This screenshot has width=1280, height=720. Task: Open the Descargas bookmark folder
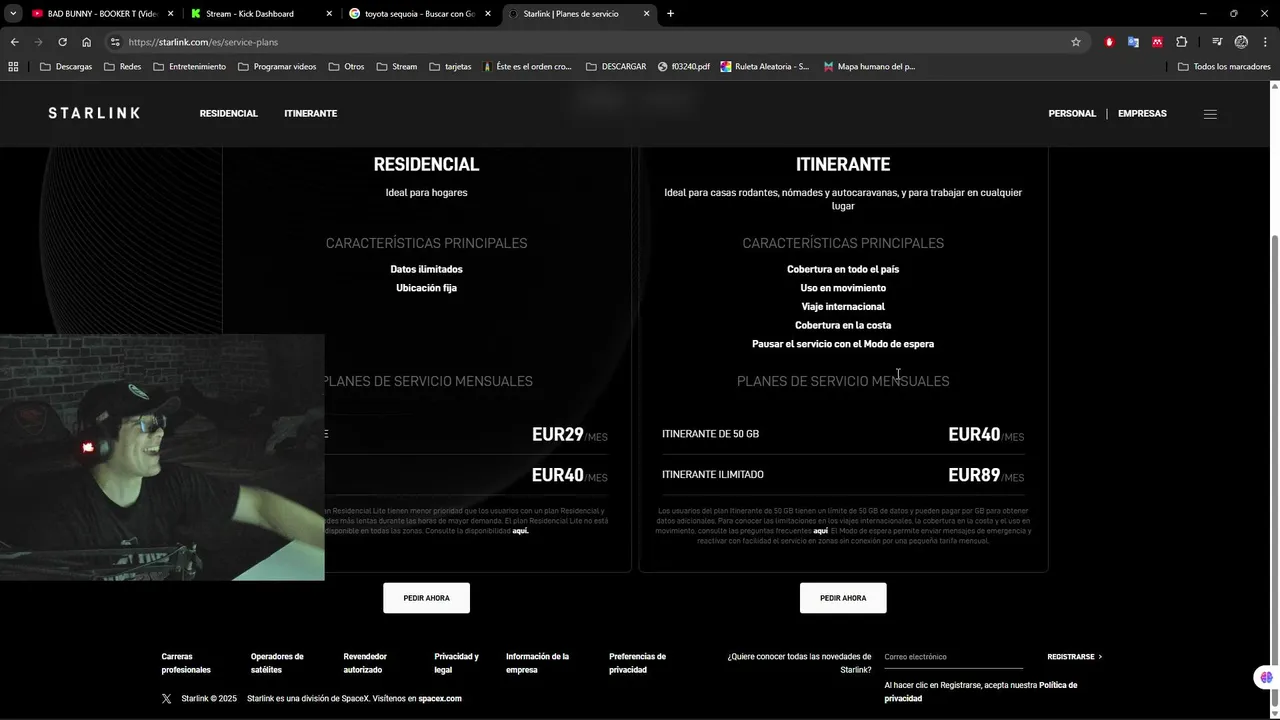(66, 67)
